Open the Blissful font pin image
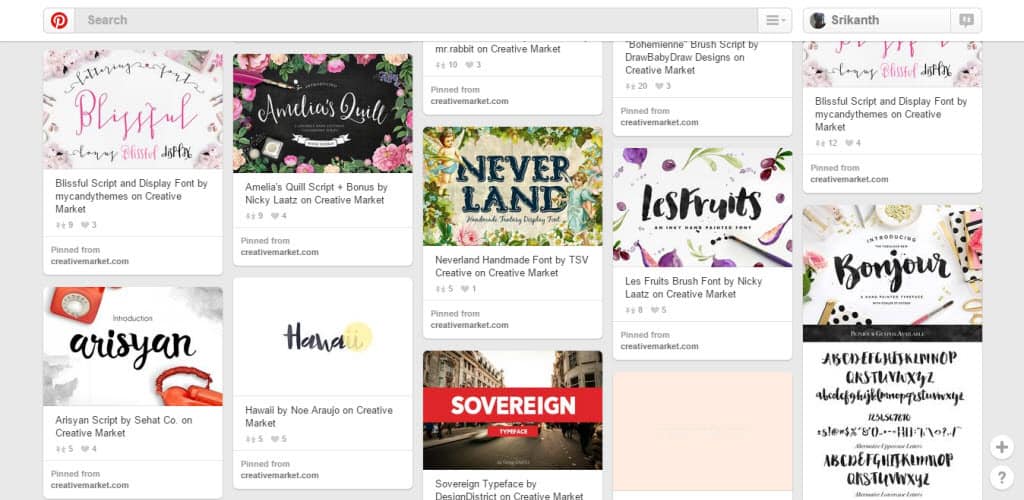The width and height of the screenshot is (1024, 500). tap(133, 110)
